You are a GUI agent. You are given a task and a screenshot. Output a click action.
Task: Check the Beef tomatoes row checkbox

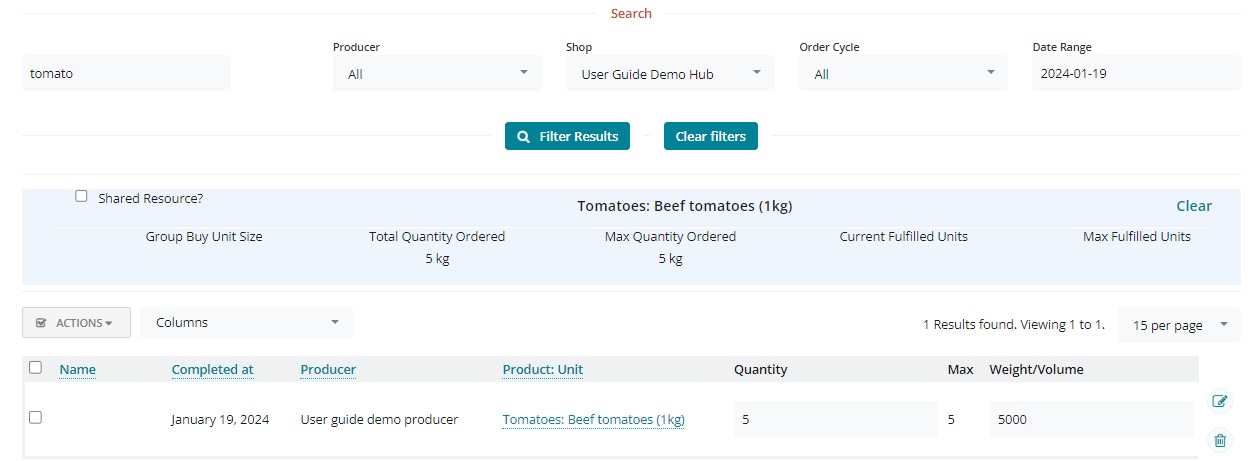[x=35, y=418]
